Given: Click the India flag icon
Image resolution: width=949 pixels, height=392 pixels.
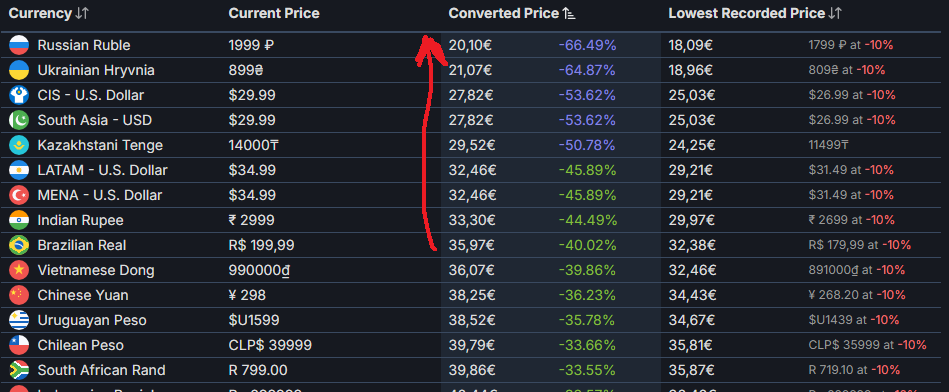Looking at the screenshot, I should pos(19,220).
